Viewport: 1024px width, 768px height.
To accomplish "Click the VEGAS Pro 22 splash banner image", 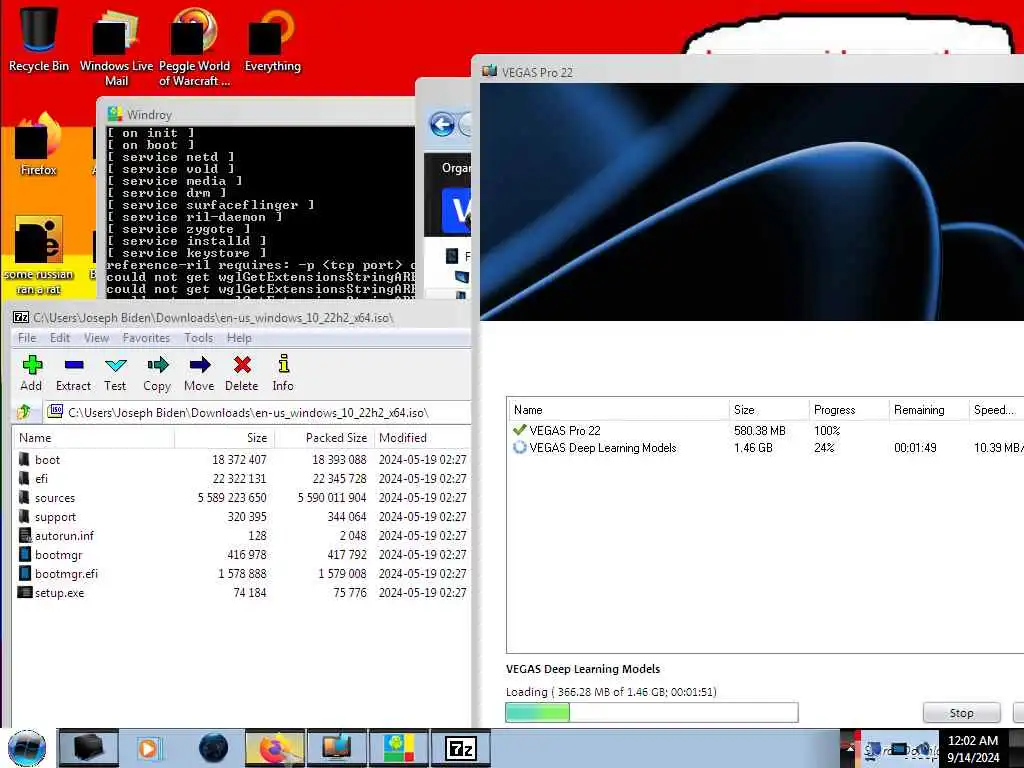I will [752, 201].
